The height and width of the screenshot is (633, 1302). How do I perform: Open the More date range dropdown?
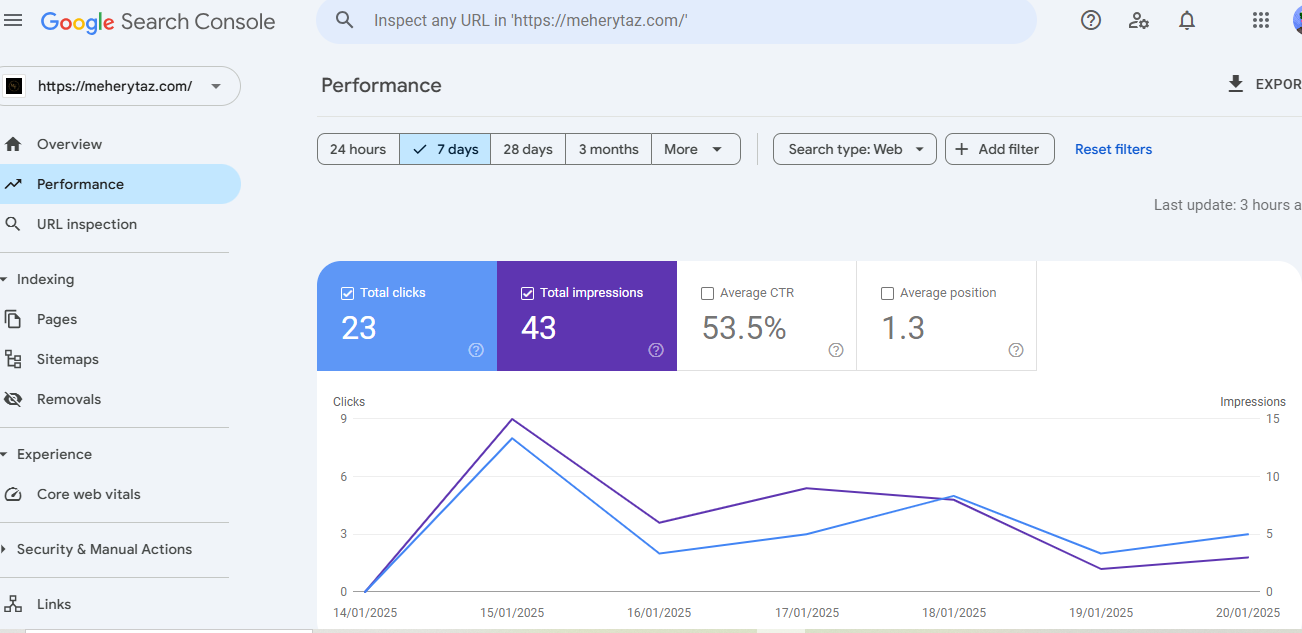(x=696, y=149)
